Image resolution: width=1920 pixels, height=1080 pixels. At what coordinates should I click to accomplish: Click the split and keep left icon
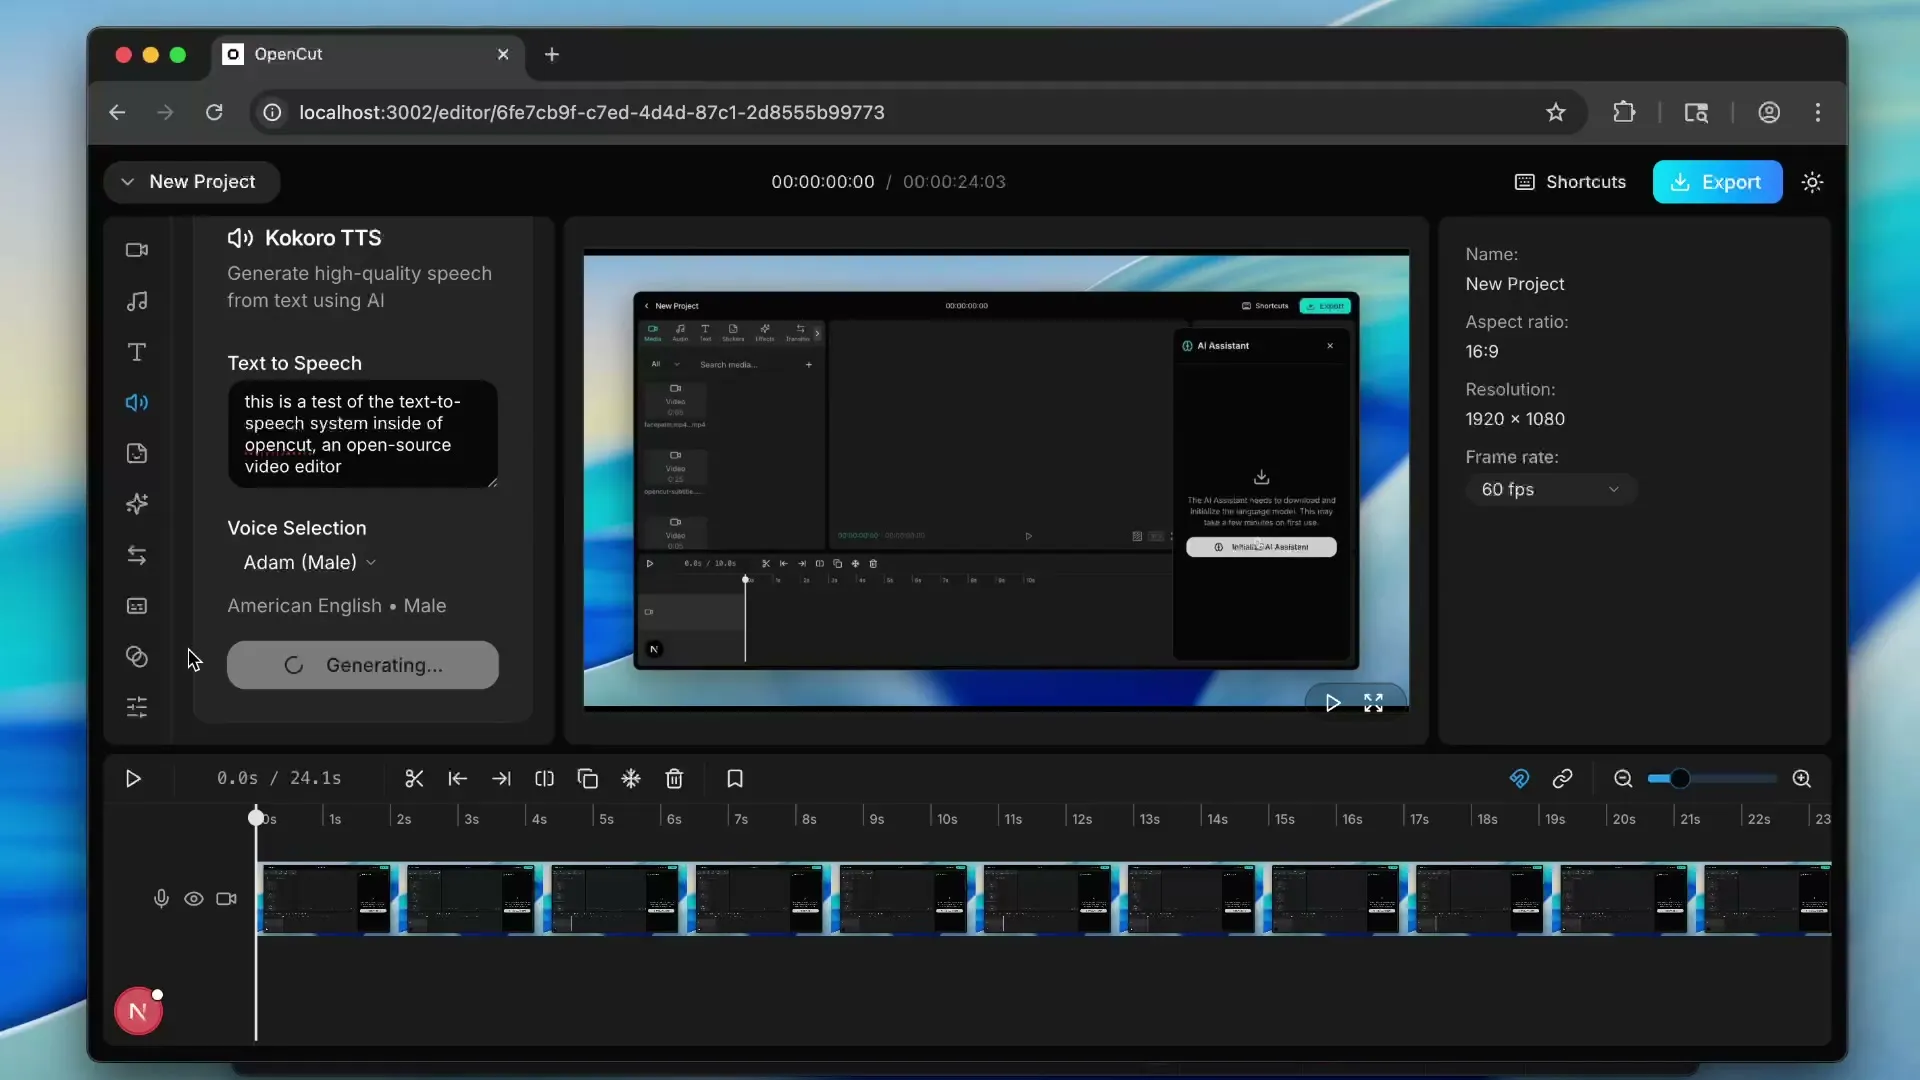(x=458, y=779)
